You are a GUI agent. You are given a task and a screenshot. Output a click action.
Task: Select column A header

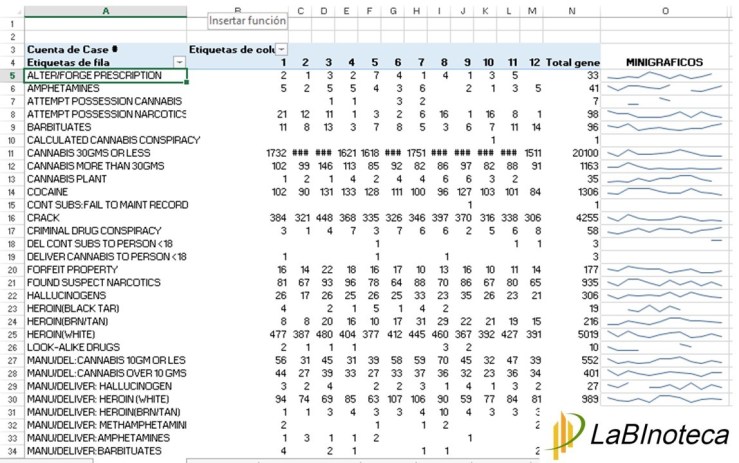coord(106,11)
